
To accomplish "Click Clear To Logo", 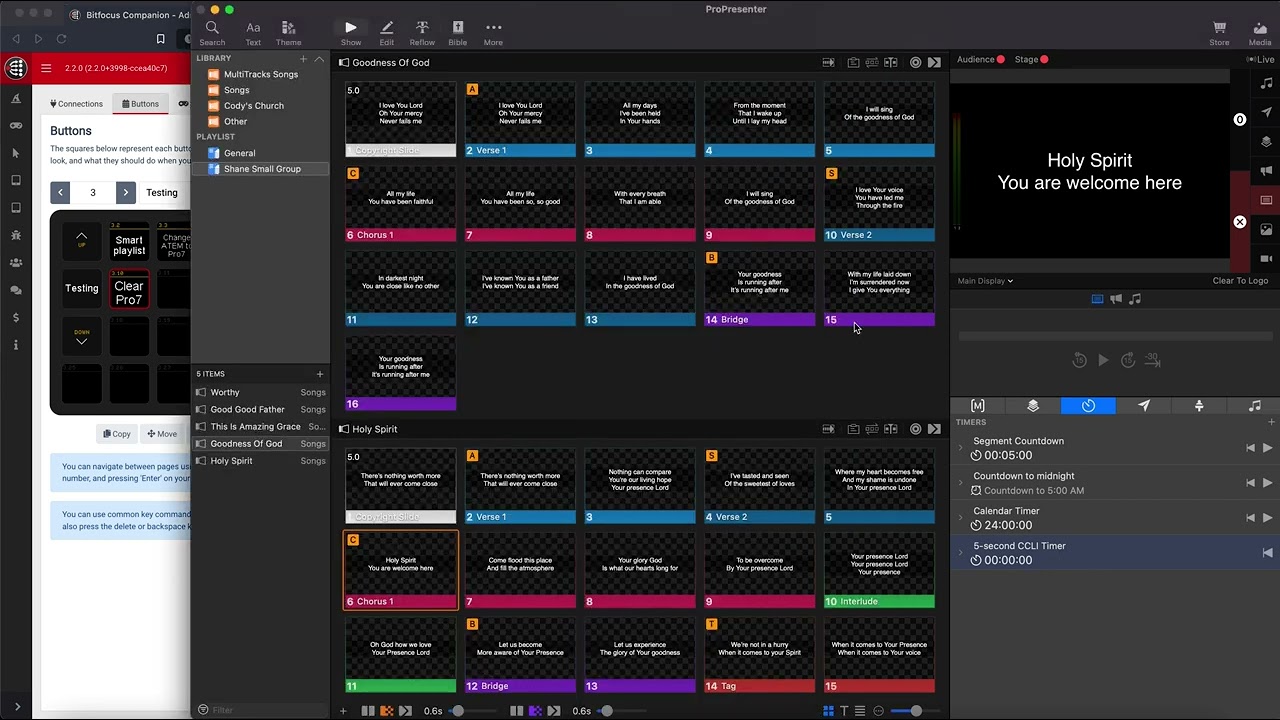I will click(x=1240, y=281).
